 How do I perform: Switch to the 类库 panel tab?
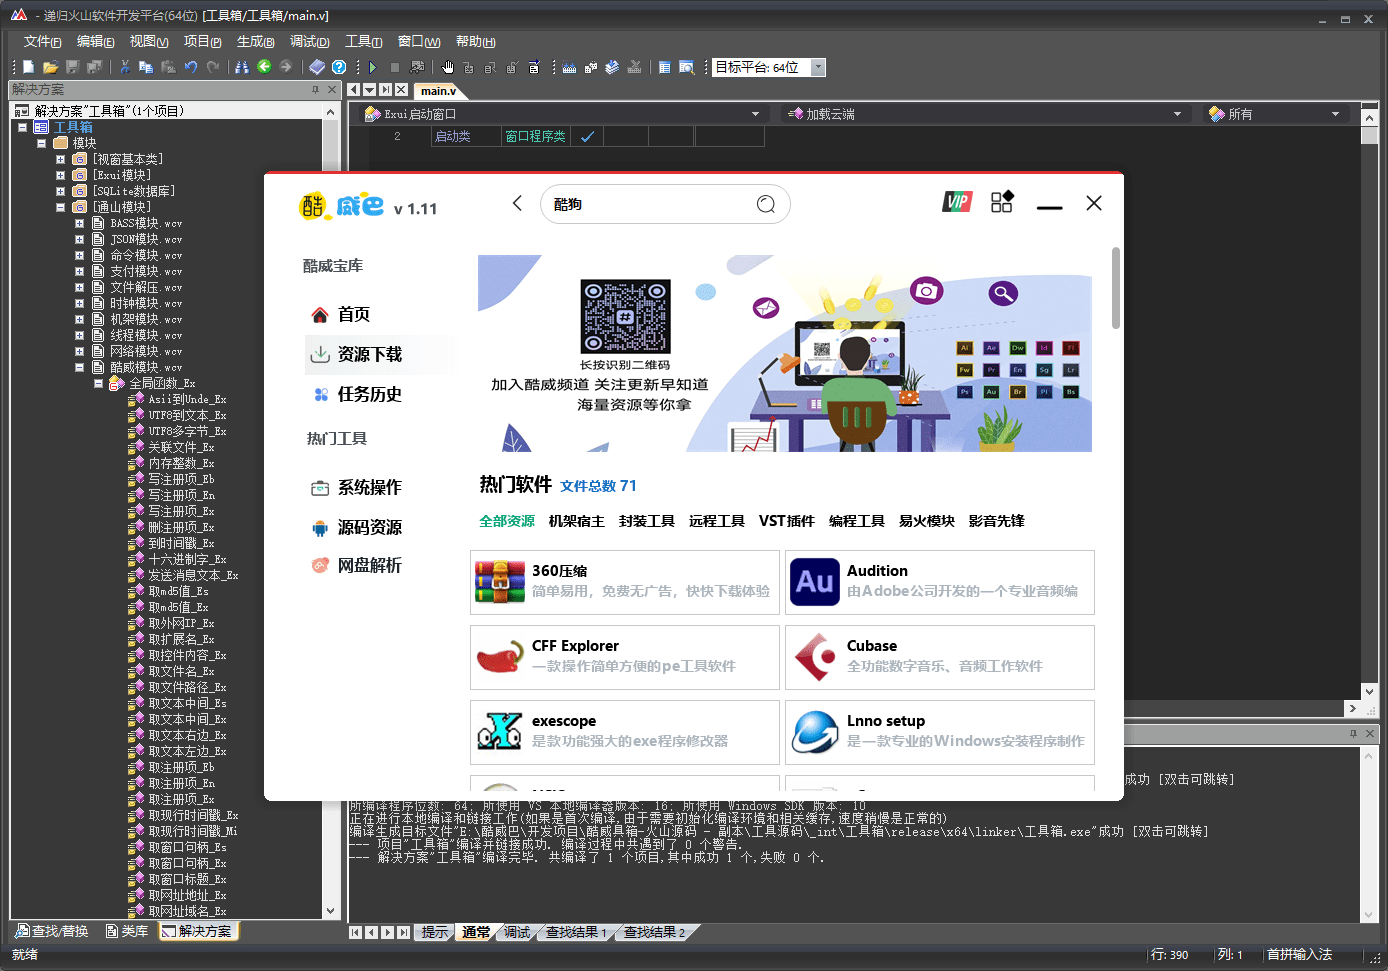click(126, 931)
